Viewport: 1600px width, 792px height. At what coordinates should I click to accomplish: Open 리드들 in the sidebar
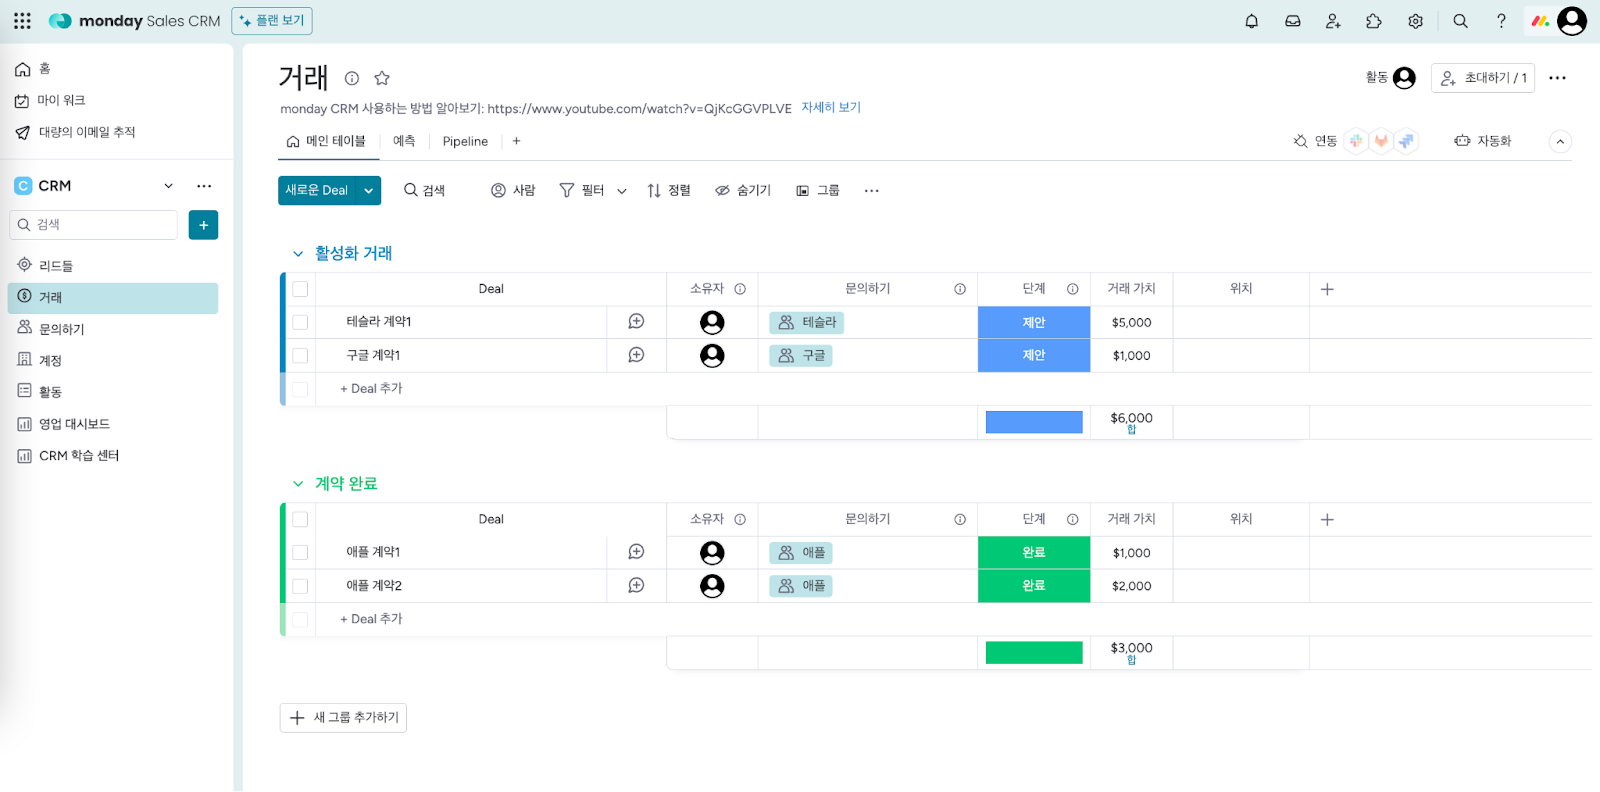(x=113, y=266)
